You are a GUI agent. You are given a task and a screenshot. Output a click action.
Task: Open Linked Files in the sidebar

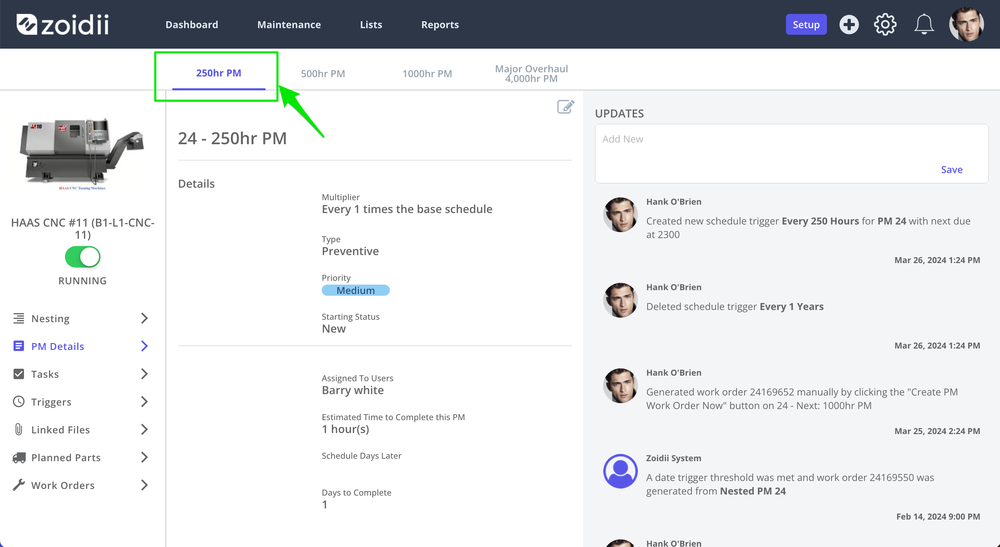click(x=61, y=430)
